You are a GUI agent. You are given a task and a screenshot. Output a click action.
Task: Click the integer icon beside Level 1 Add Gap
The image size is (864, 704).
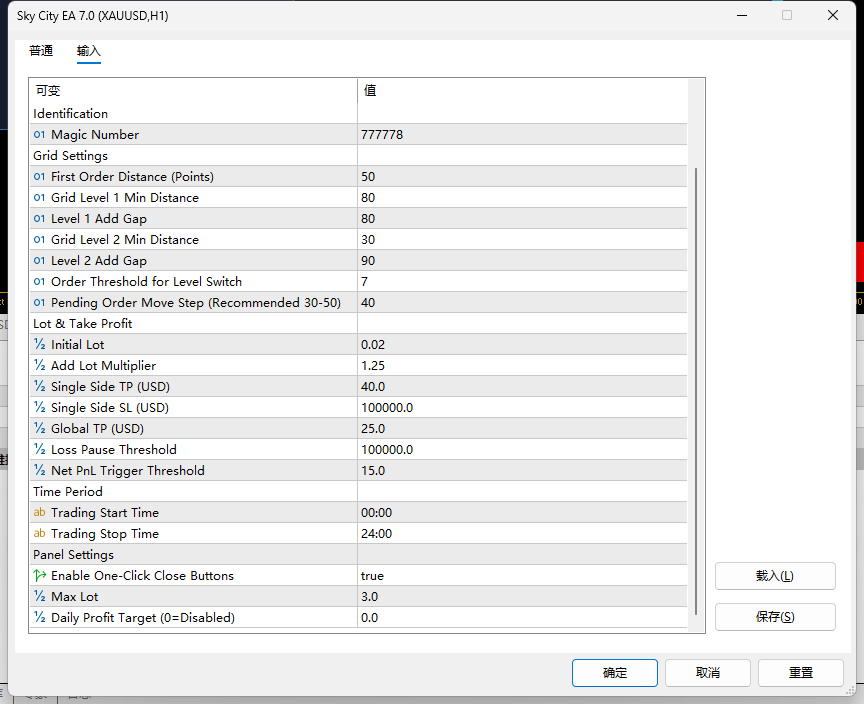tap(39, 218)
